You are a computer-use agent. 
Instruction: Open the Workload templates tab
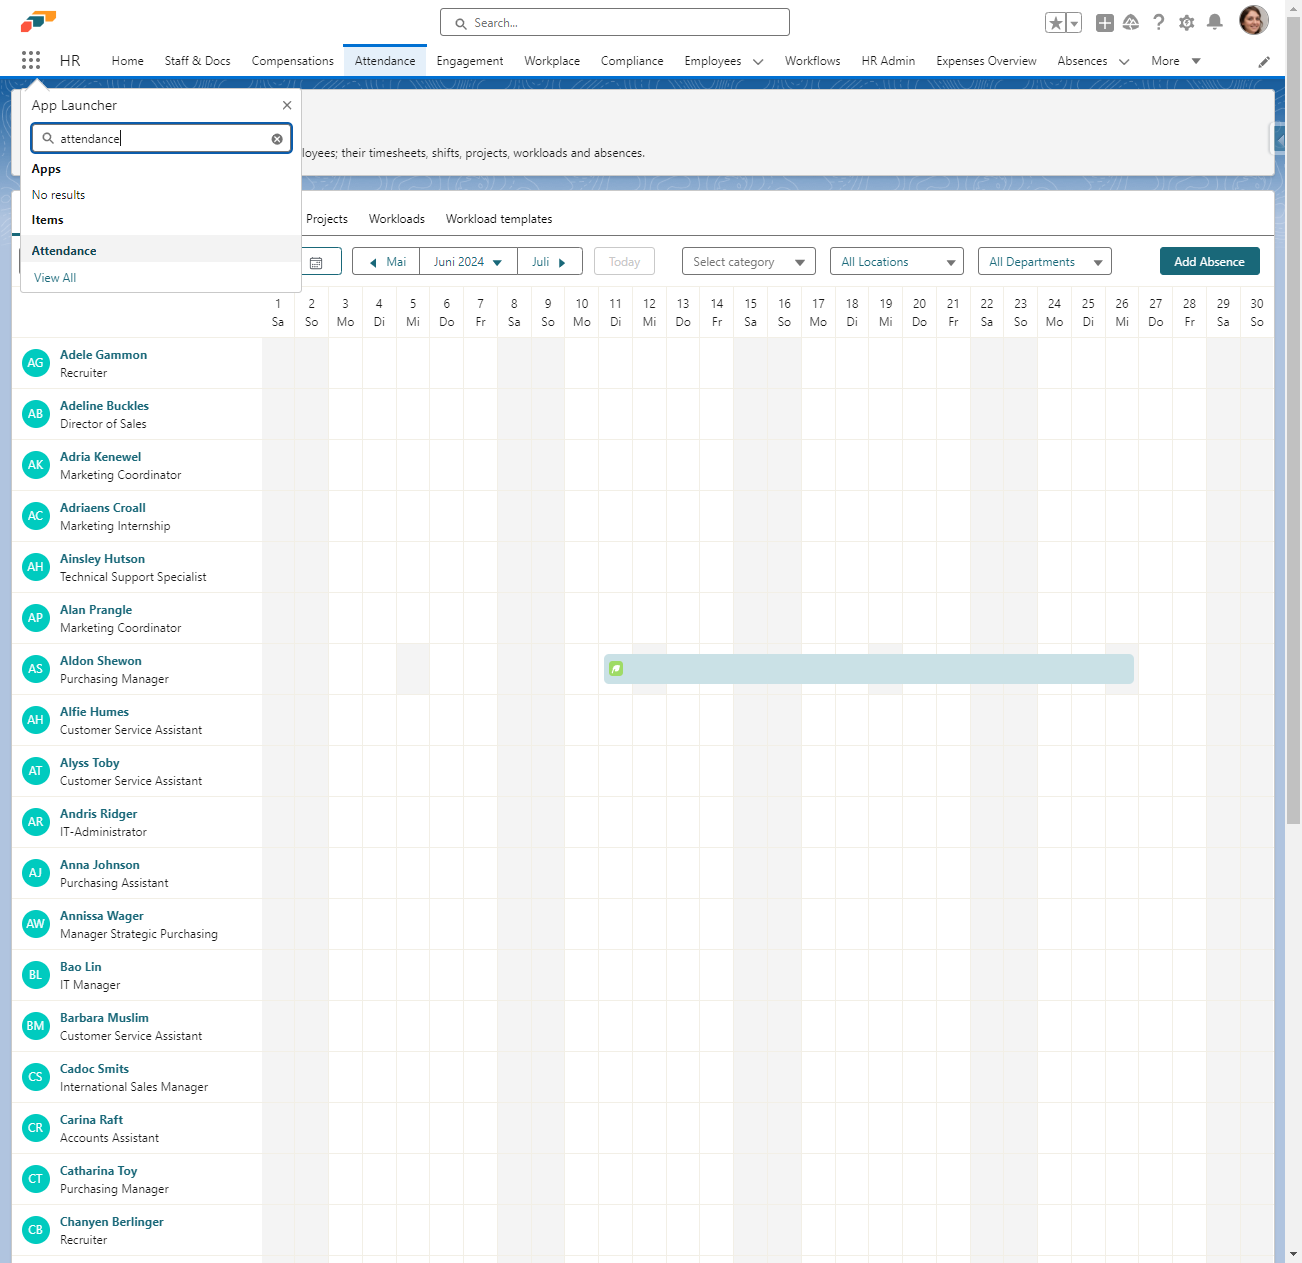pos(498,219)
